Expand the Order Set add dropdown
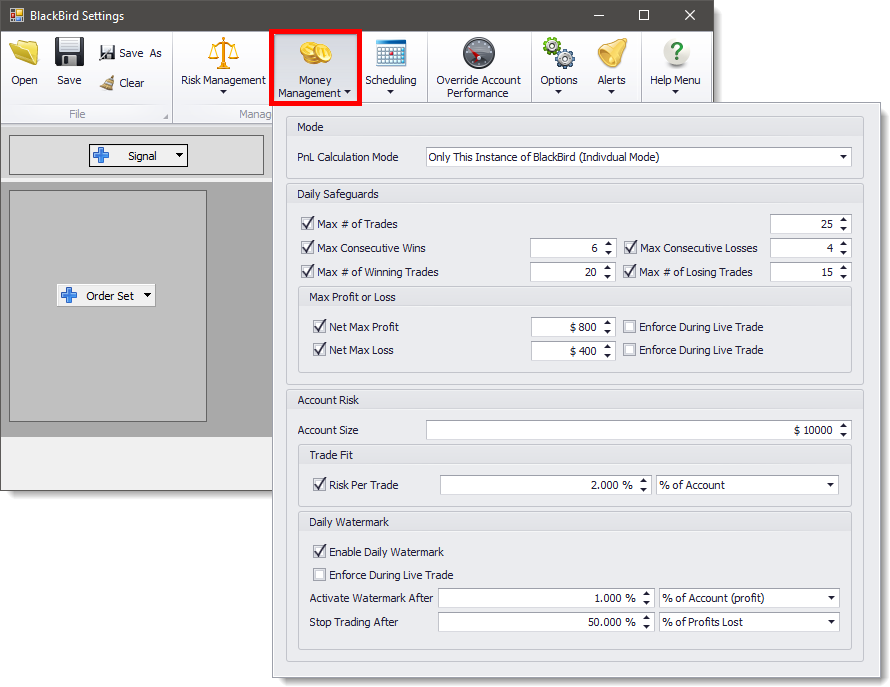This screenshot has width=890, height=687. click(148, 295)
